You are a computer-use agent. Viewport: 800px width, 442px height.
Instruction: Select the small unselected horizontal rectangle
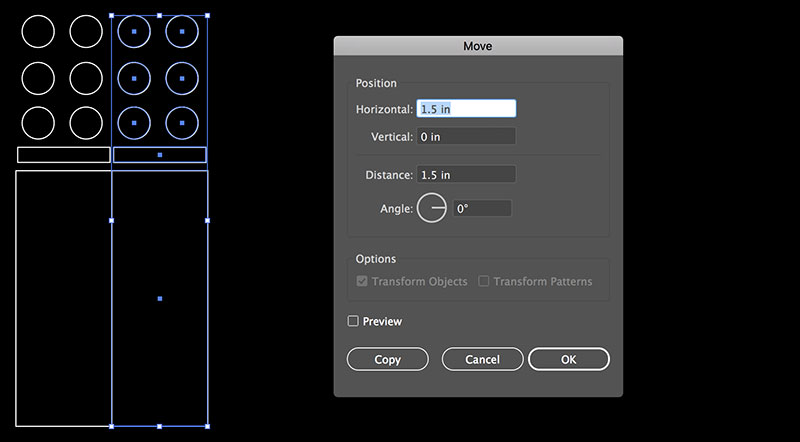63,155
